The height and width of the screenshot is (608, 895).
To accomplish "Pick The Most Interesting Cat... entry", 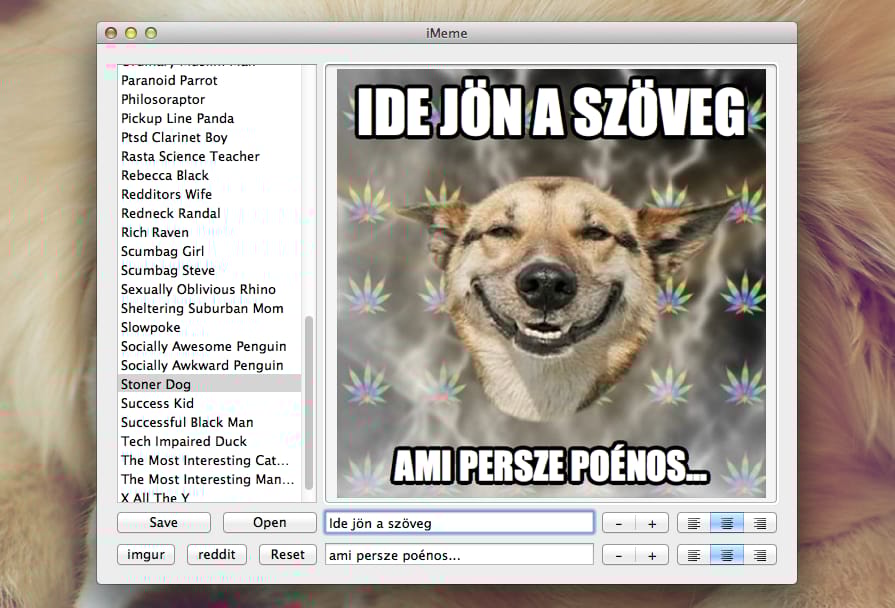I will (x=209, y=460).
